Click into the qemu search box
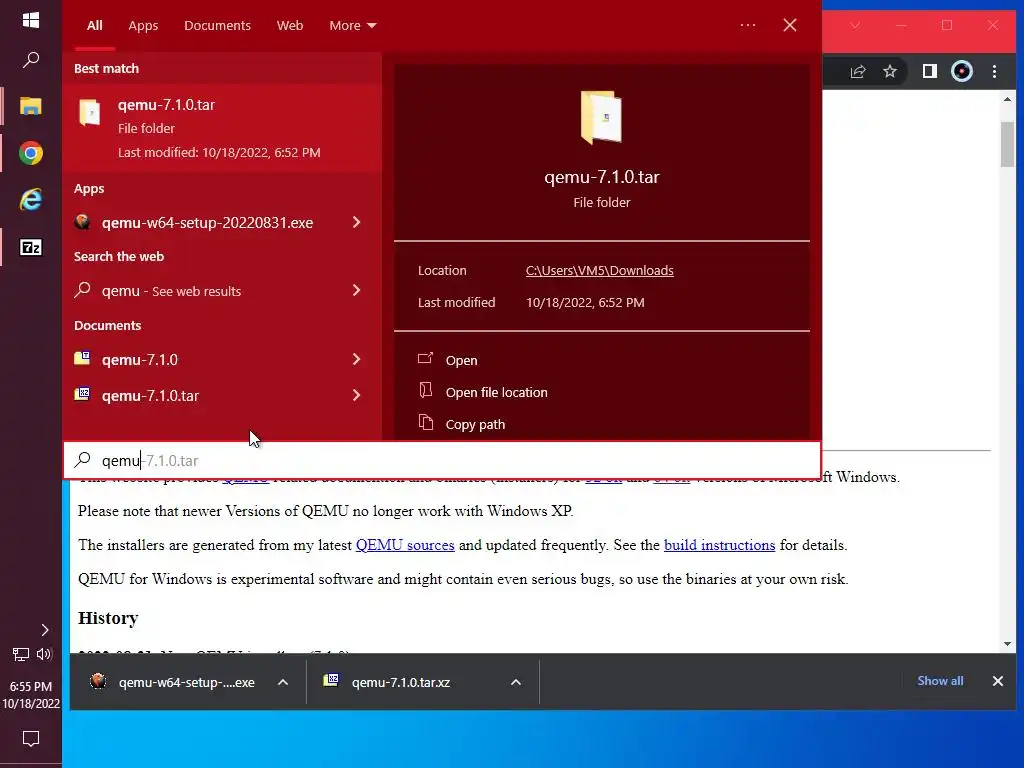 [441, 460]
